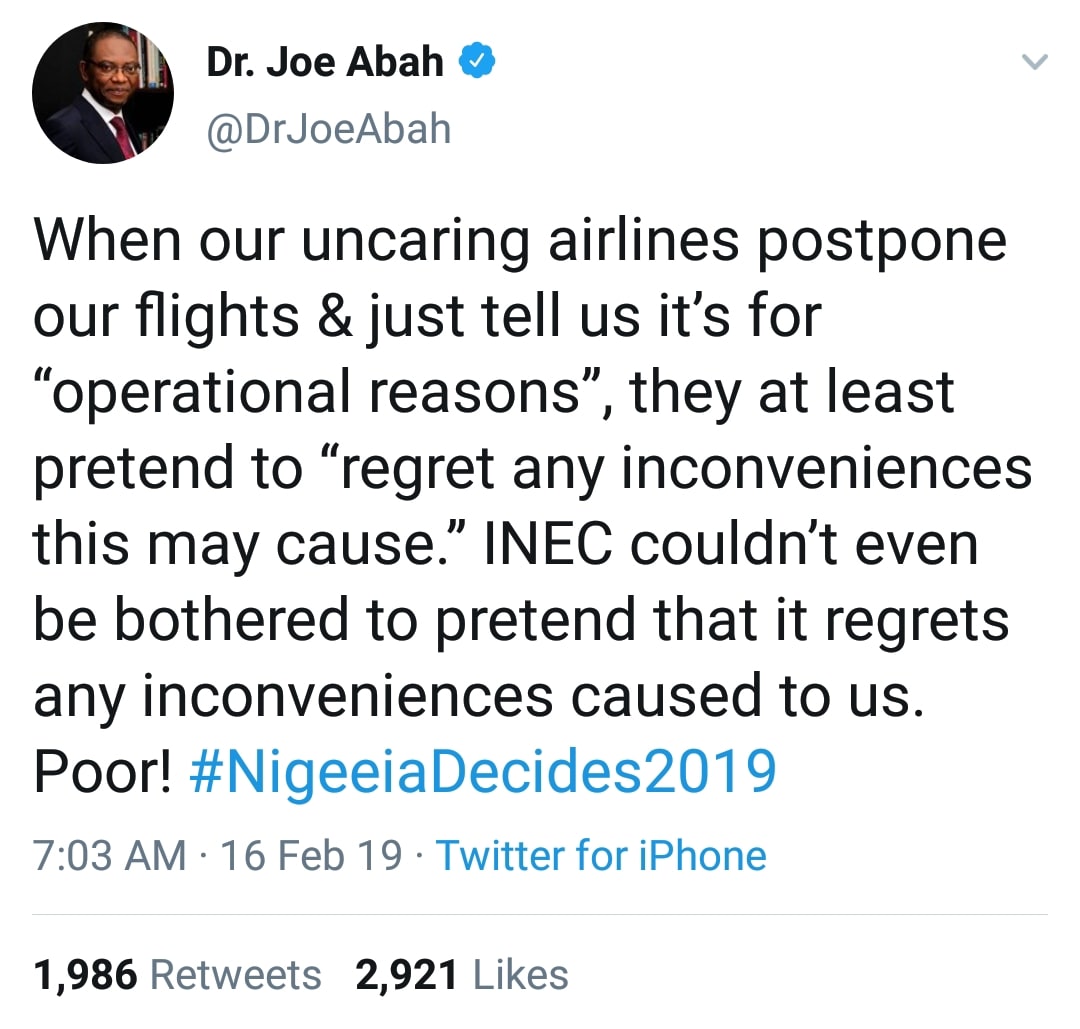This screenshot has width=1080, height=1029.
Task: Open the tweet options chevron menu
Action: [x=1036, y=63]
